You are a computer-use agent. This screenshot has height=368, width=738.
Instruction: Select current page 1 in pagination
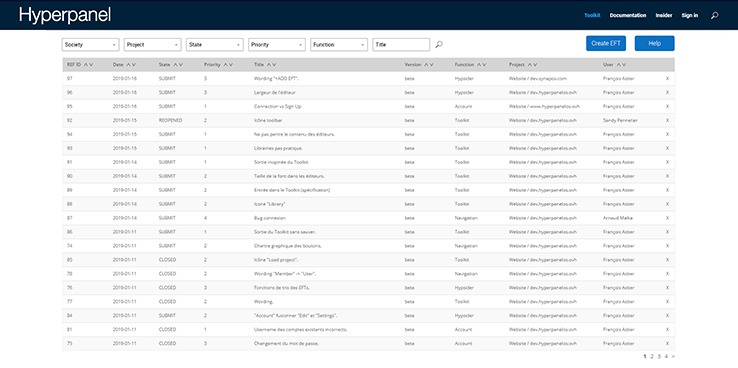click(x=645, y=357)
